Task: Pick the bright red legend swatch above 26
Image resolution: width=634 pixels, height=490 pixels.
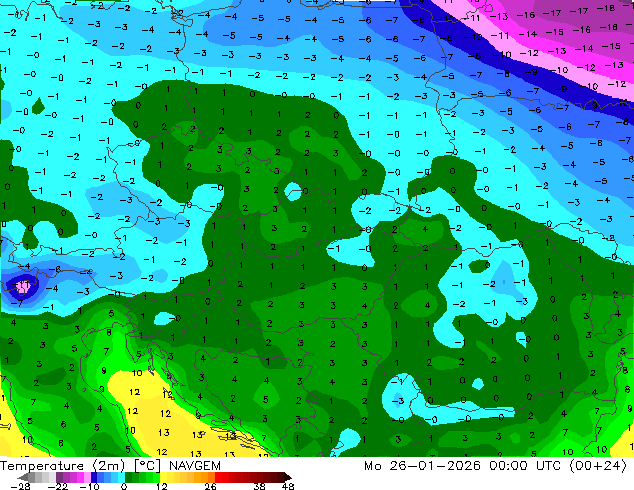Action: [218, 477]
